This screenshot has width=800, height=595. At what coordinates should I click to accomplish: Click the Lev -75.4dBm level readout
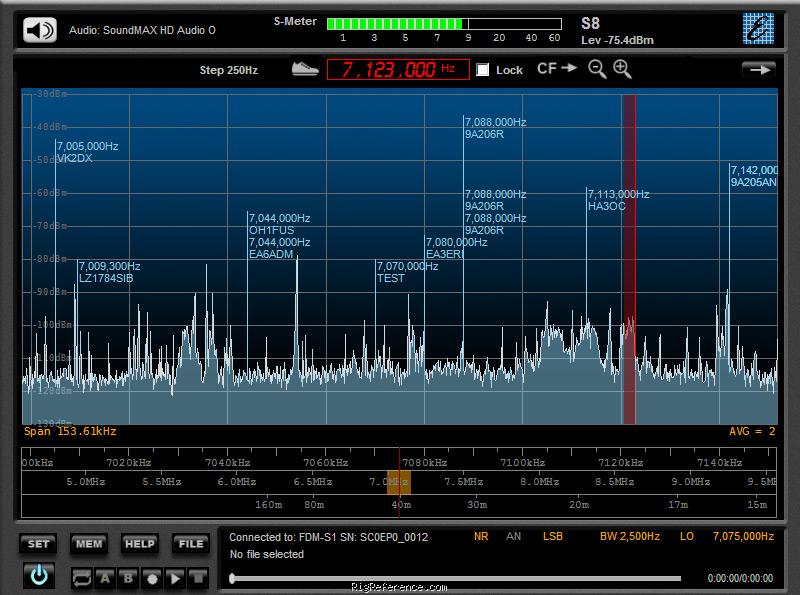coord(617,40)
